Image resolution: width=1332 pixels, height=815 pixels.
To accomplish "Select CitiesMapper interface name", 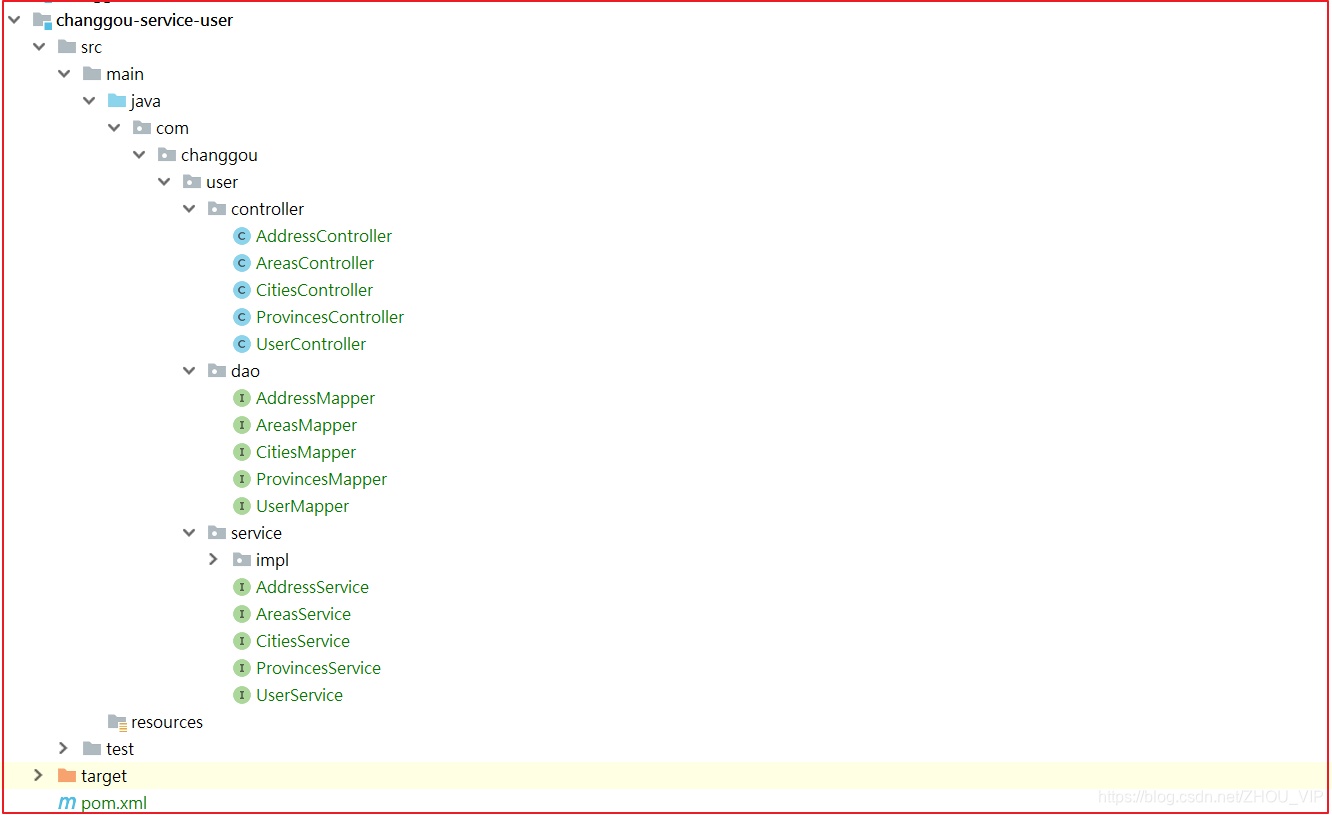I will click(306, 452).
